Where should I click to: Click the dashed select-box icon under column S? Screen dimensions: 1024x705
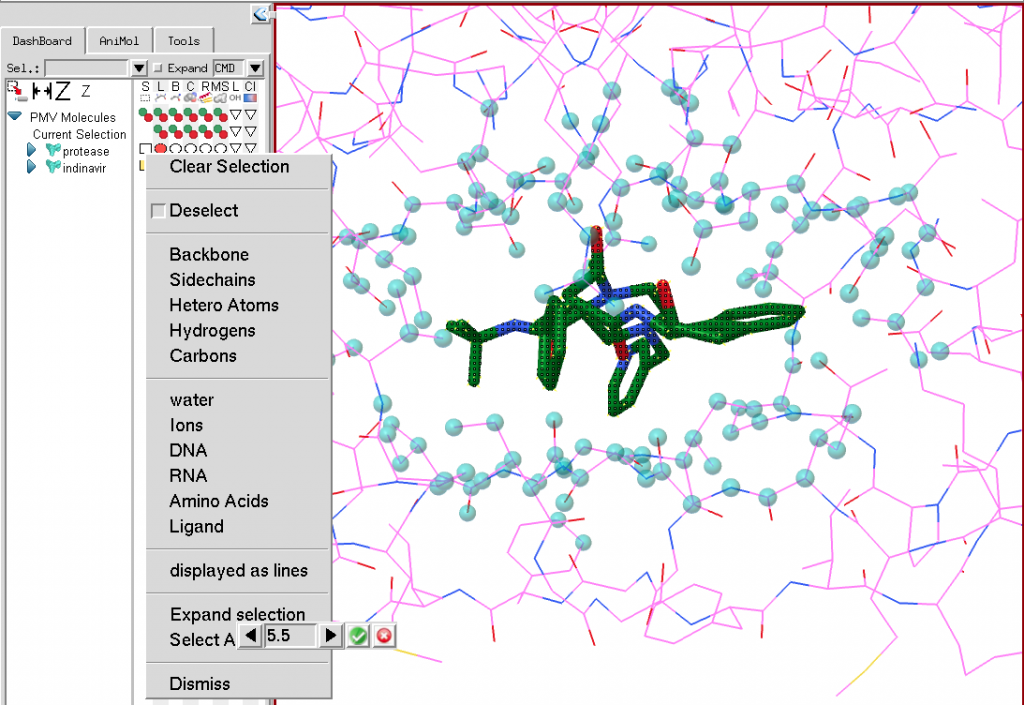(145, 98)
